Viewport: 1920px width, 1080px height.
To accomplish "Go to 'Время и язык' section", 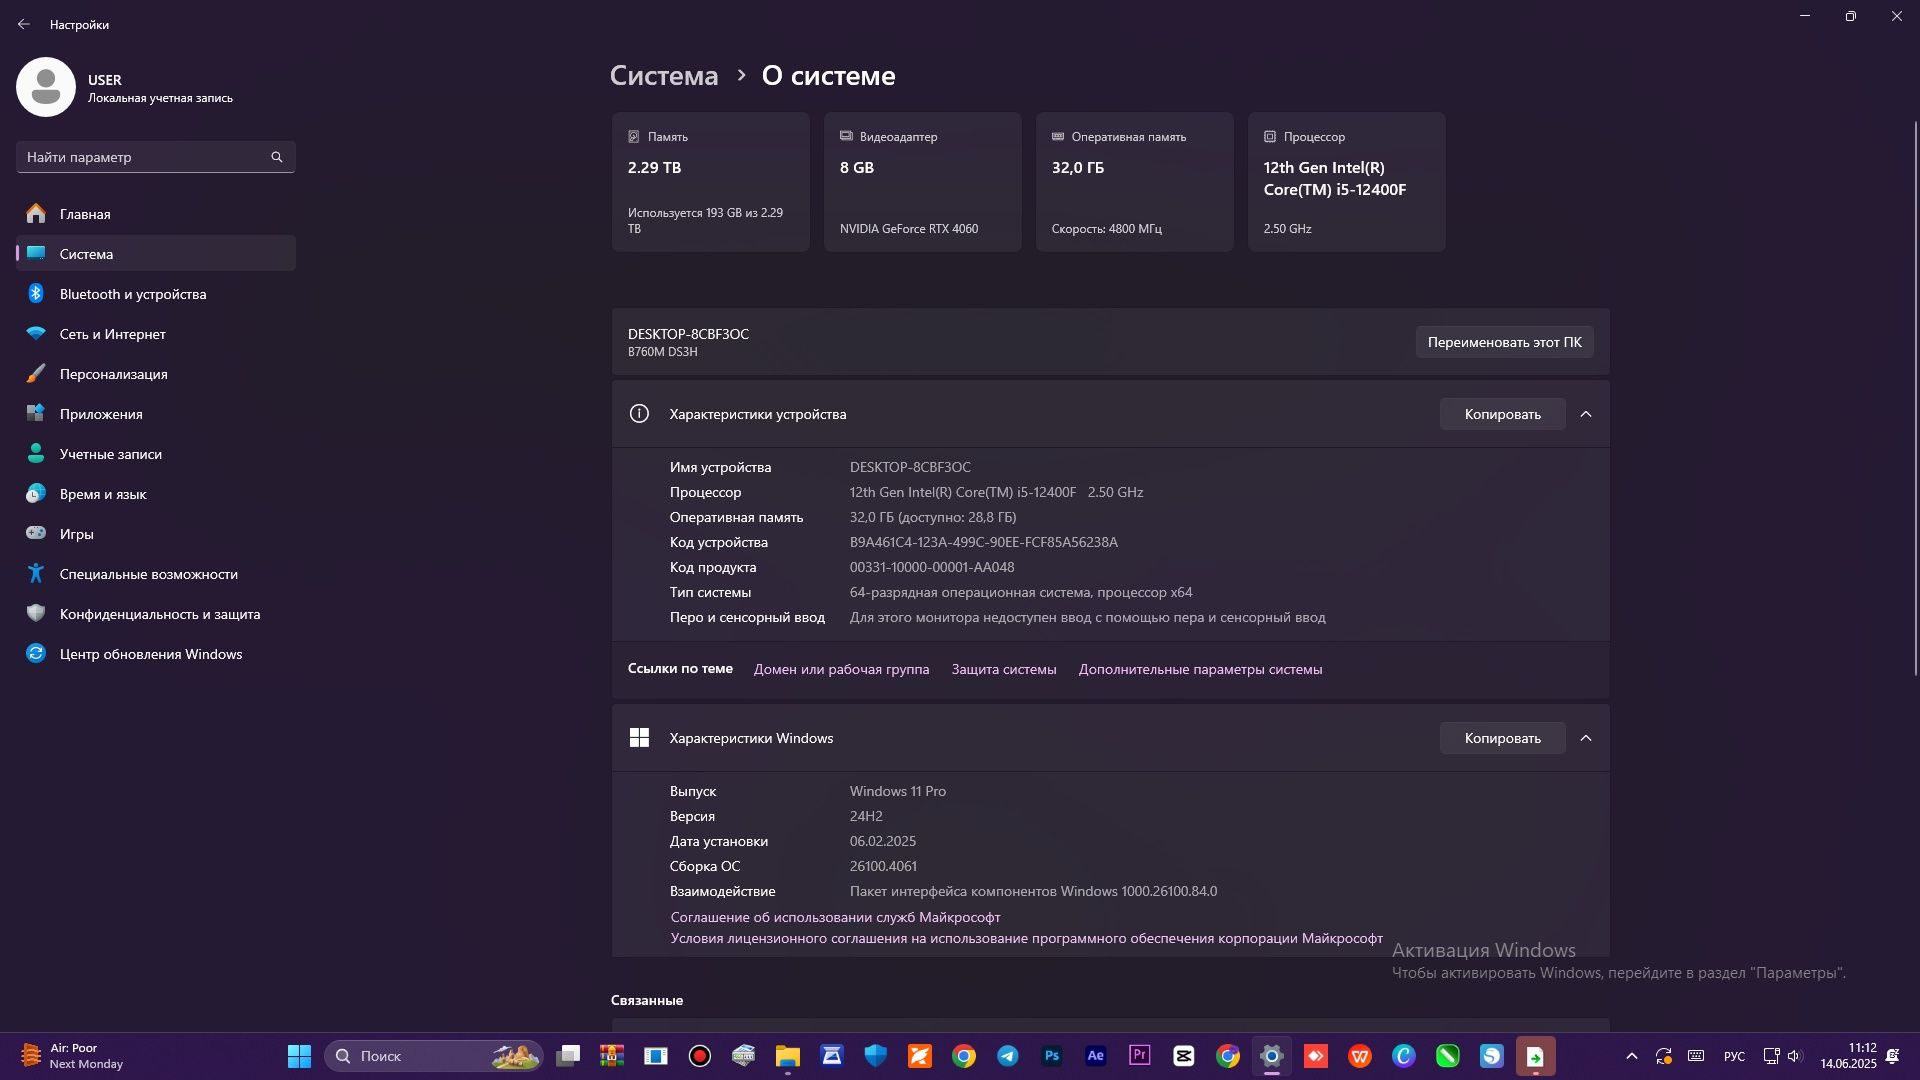I will point(156,494).
